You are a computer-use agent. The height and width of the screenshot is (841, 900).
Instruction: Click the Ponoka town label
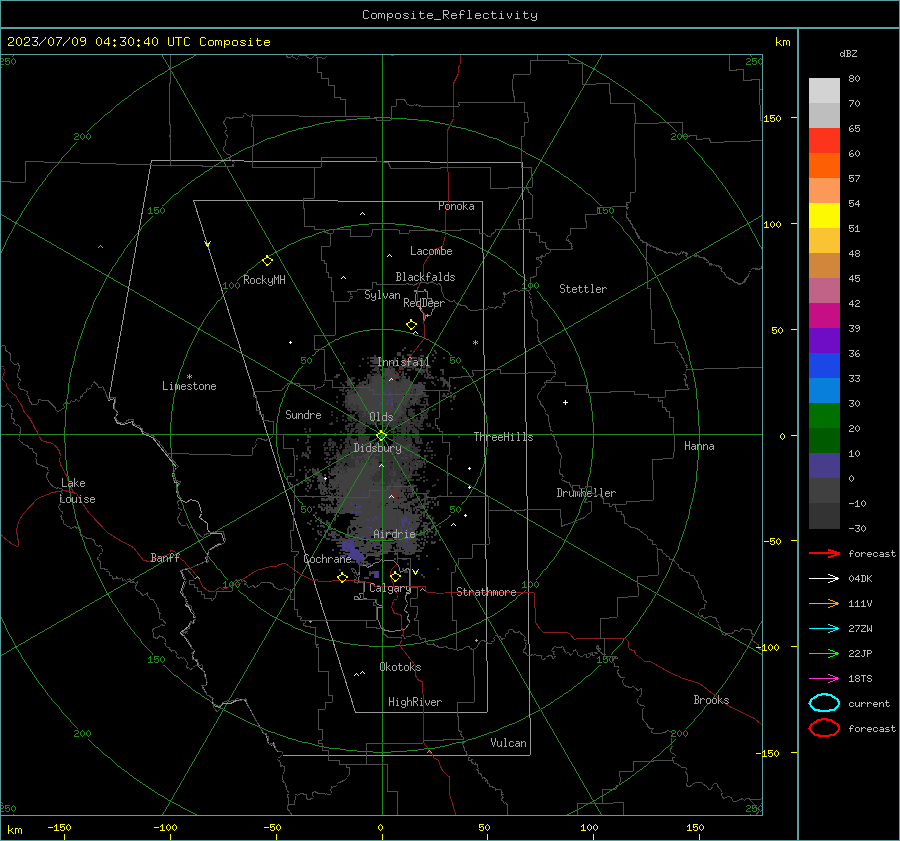[x=456, y=206]
